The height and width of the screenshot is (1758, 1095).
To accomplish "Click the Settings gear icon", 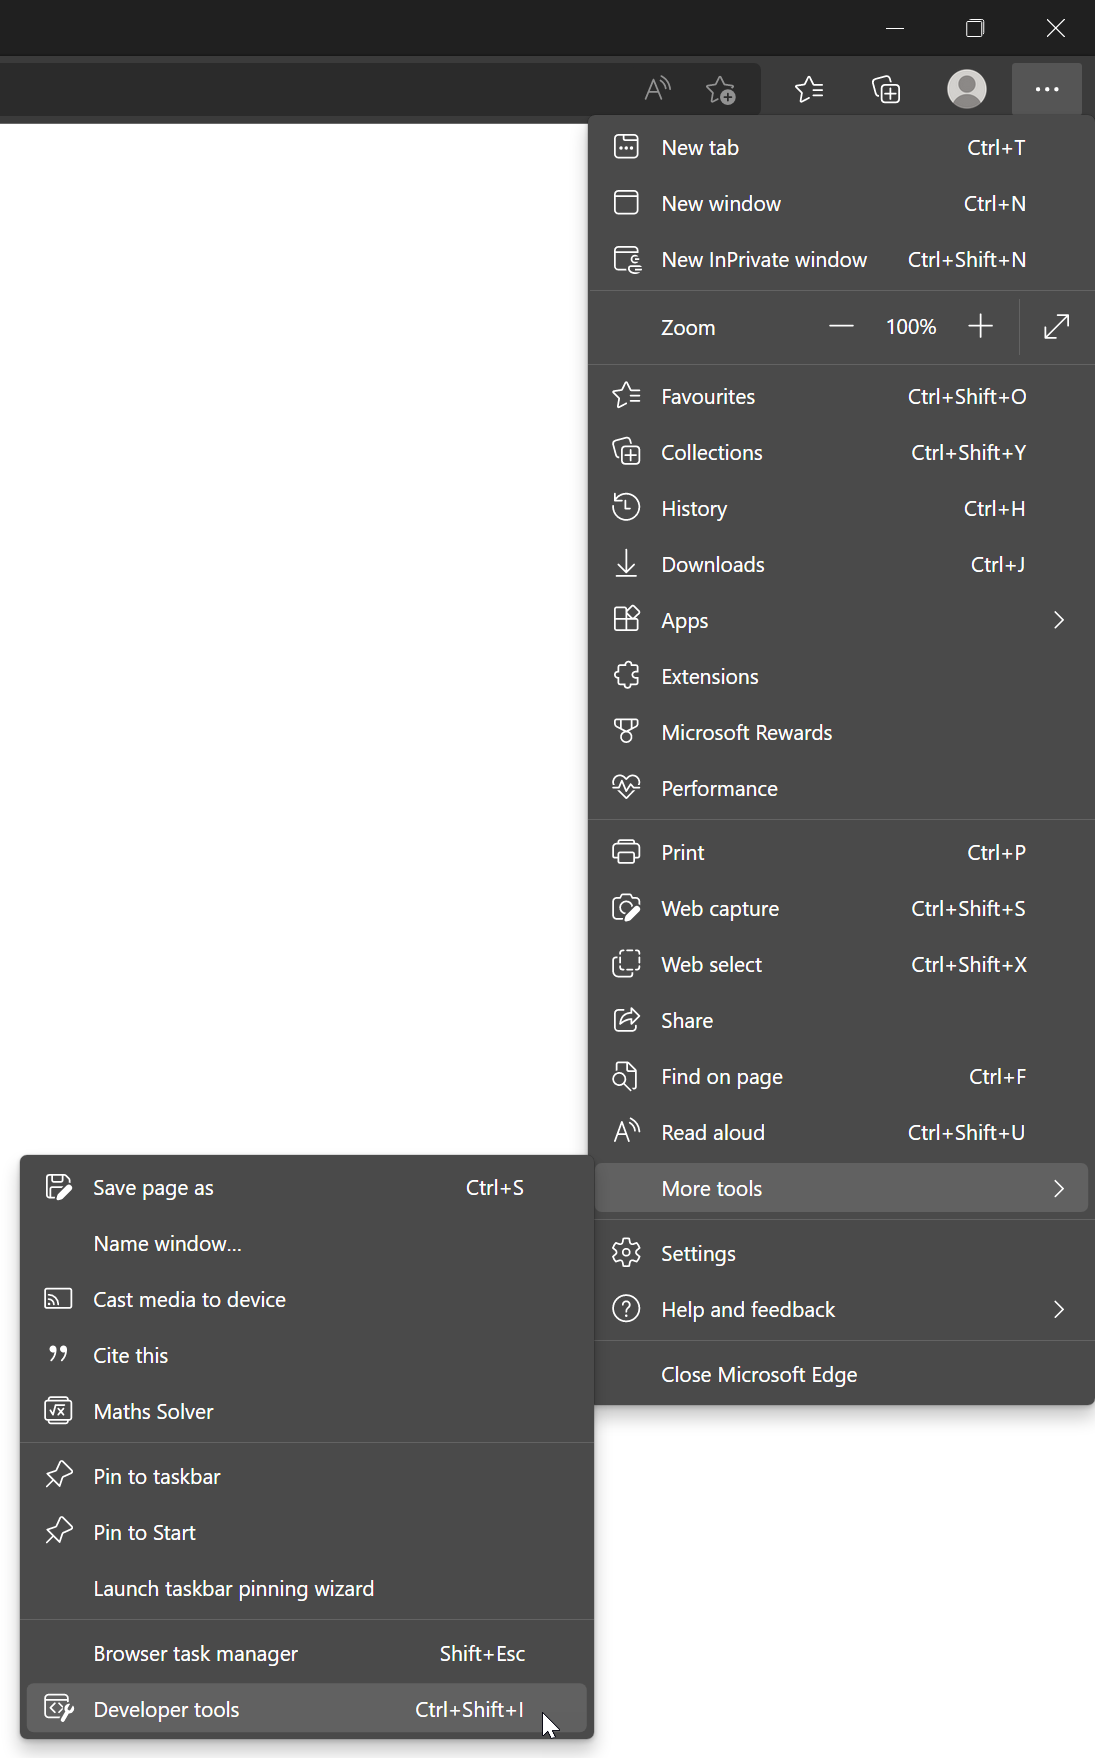I will click(x=626, y=1253).
